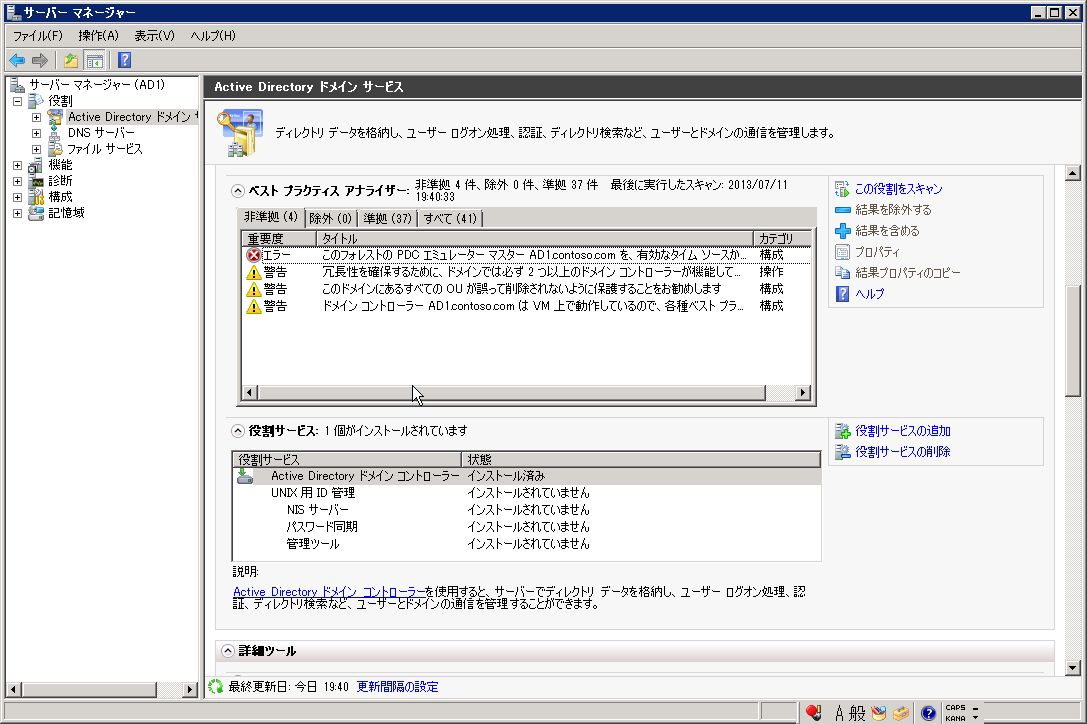Open the ファイル(F) menu
1087x724 pixels.
click(x=37, y=35)
